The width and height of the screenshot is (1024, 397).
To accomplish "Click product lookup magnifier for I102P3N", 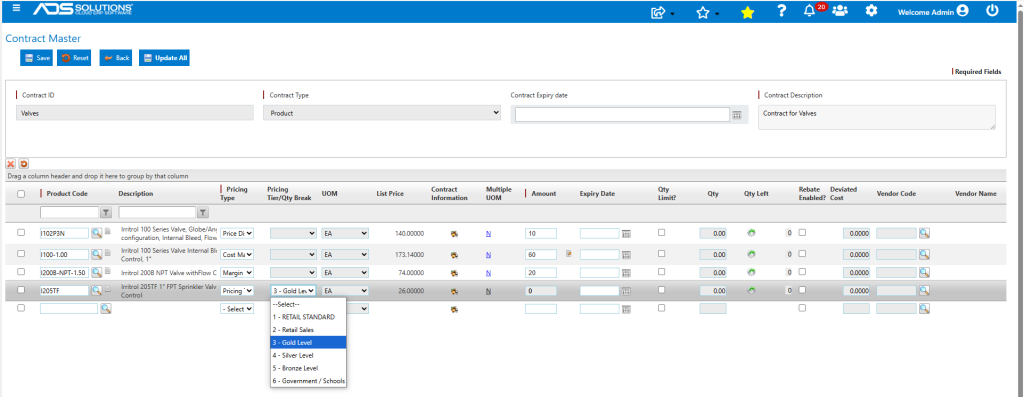I will coord(97,233).
